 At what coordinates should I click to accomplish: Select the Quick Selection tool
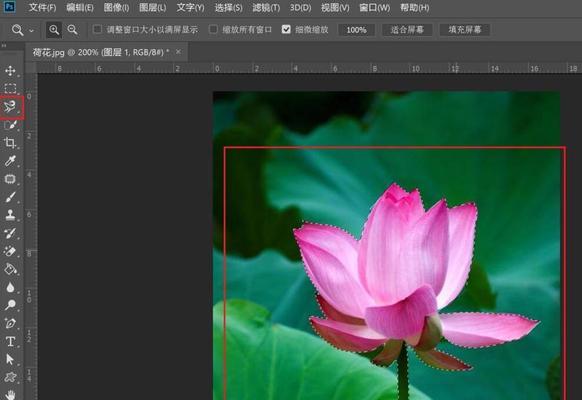coord(10,125)
